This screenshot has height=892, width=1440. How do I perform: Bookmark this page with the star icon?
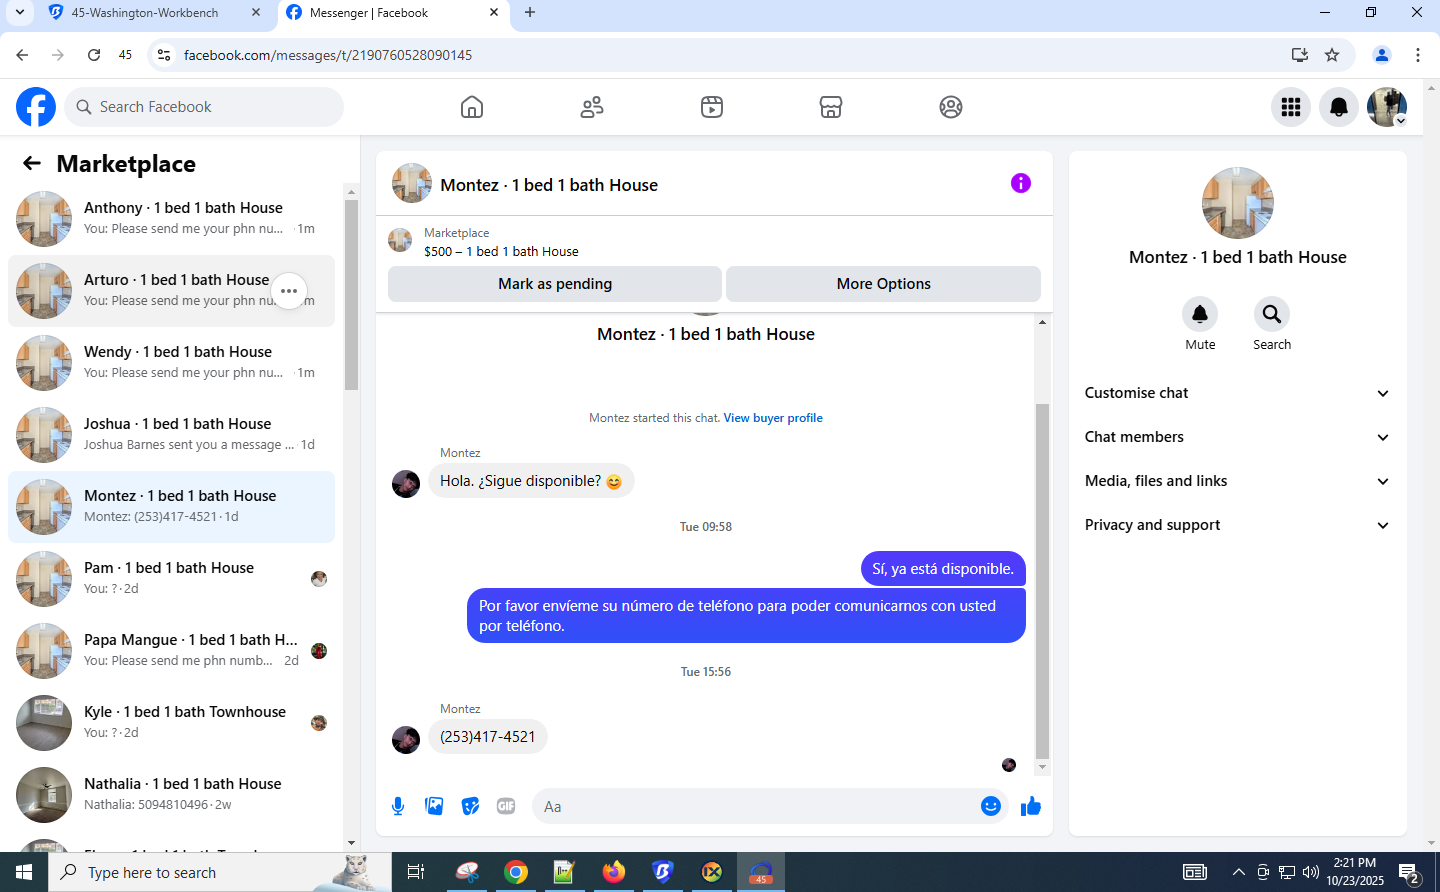pyautogui.click(x=1332, y=55)
